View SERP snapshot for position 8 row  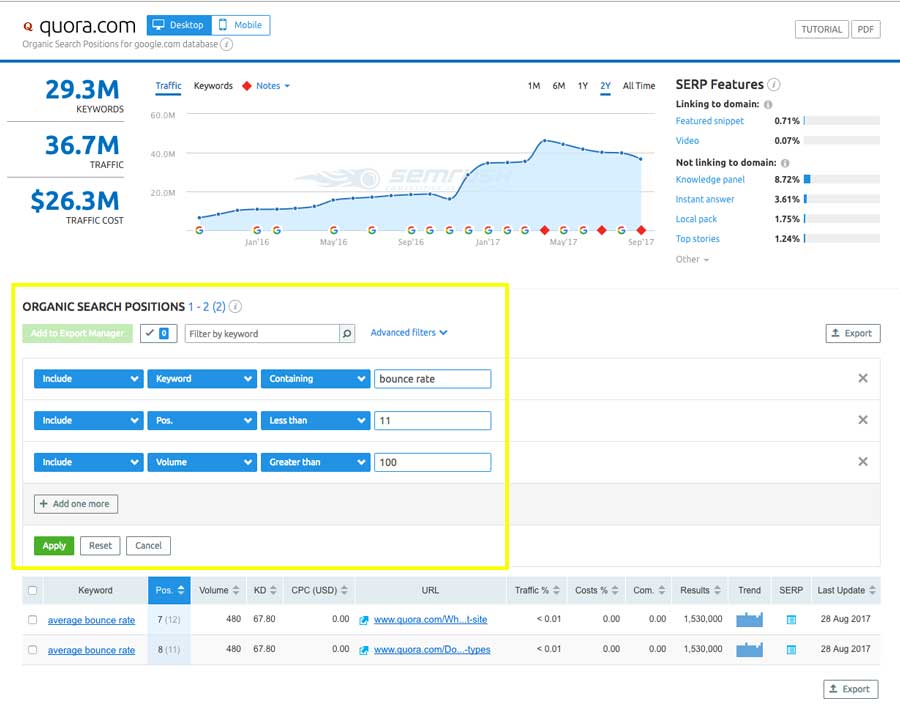click(x=791, y=649)
